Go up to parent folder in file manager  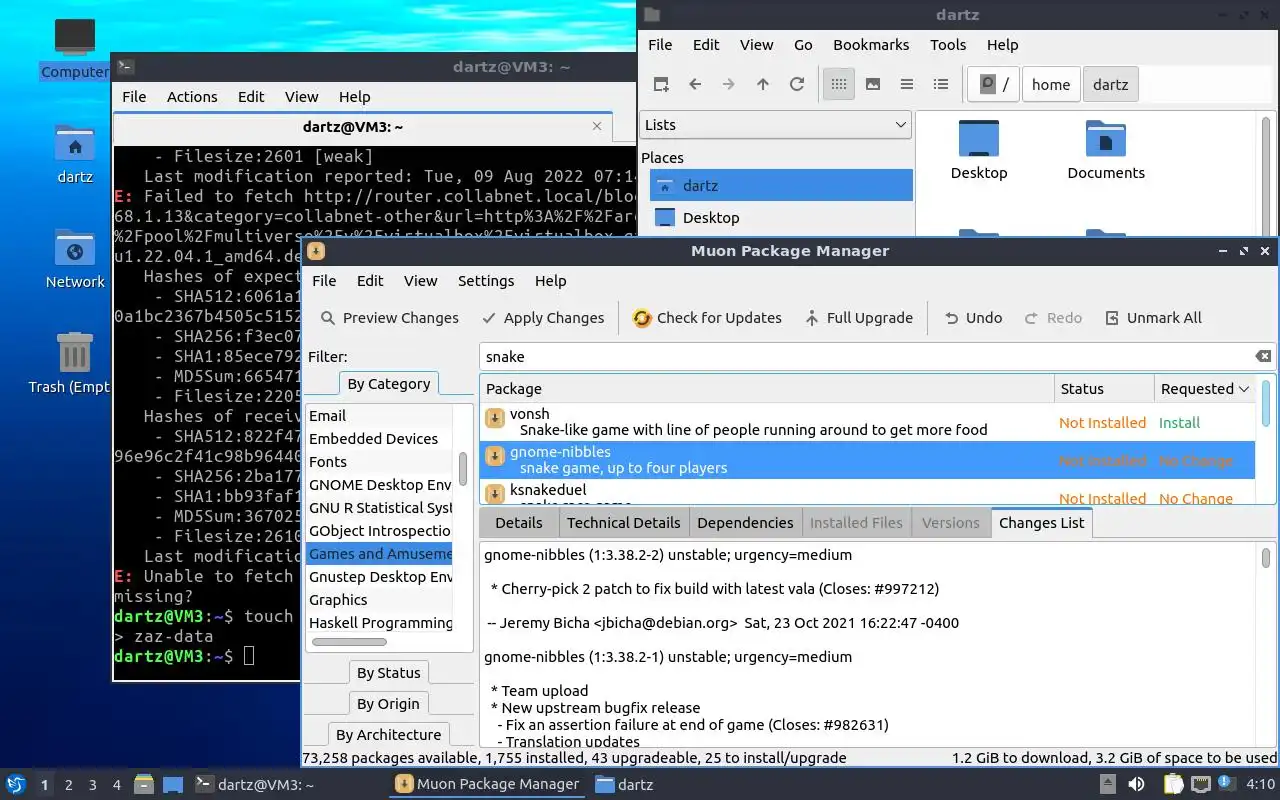coord(763,85)
